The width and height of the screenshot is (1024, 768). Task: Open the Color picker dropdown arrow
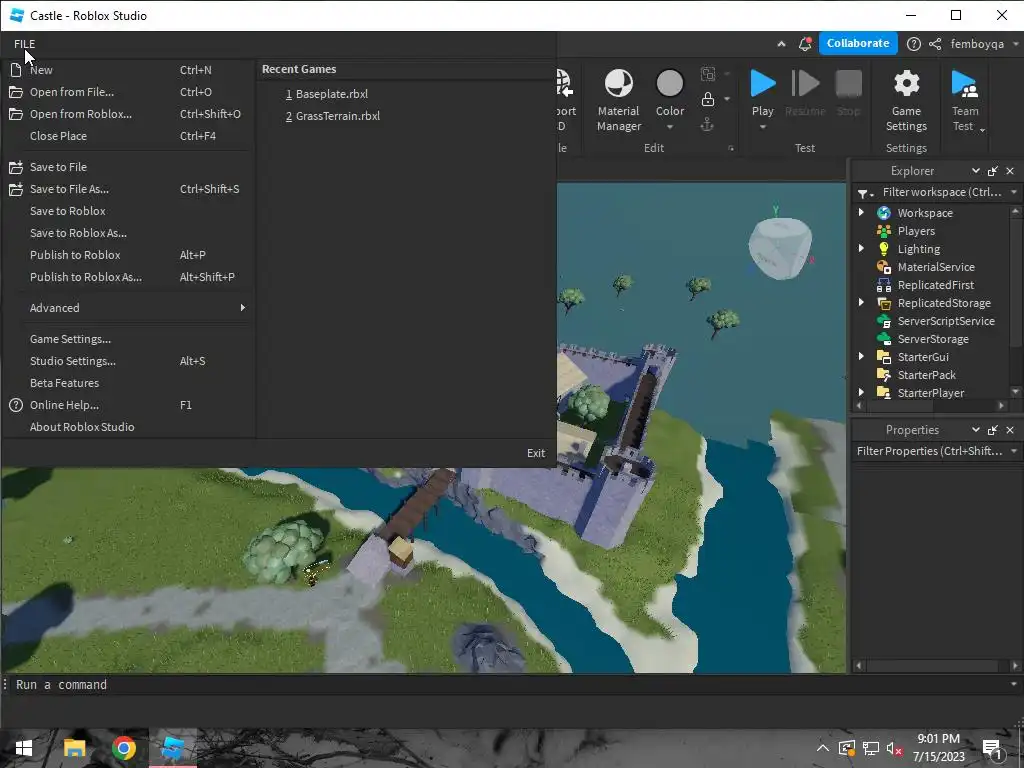coord(669,127)
